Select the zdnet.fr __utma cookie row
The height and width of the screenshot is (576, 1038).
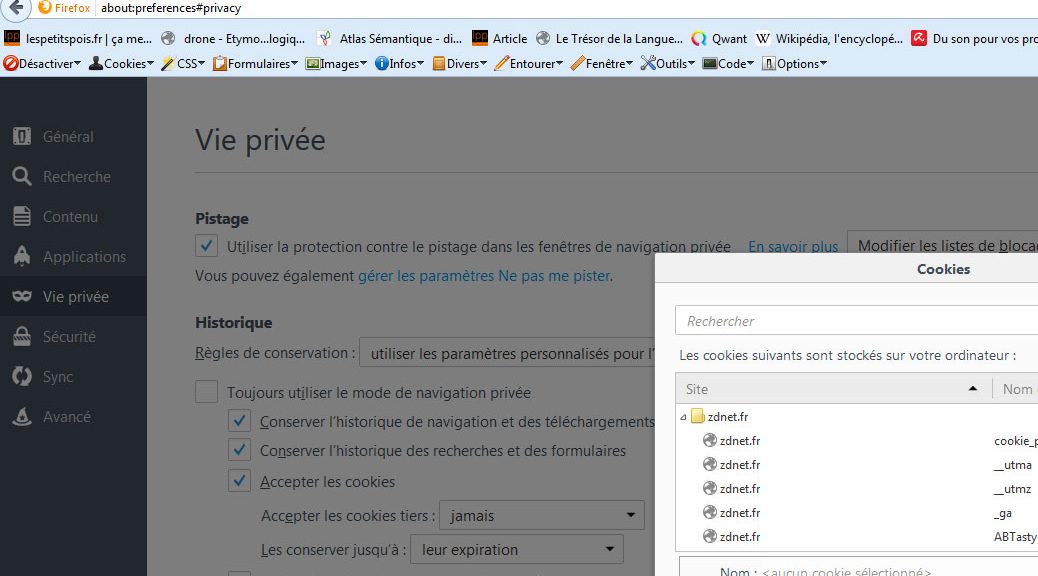(860, 465)
